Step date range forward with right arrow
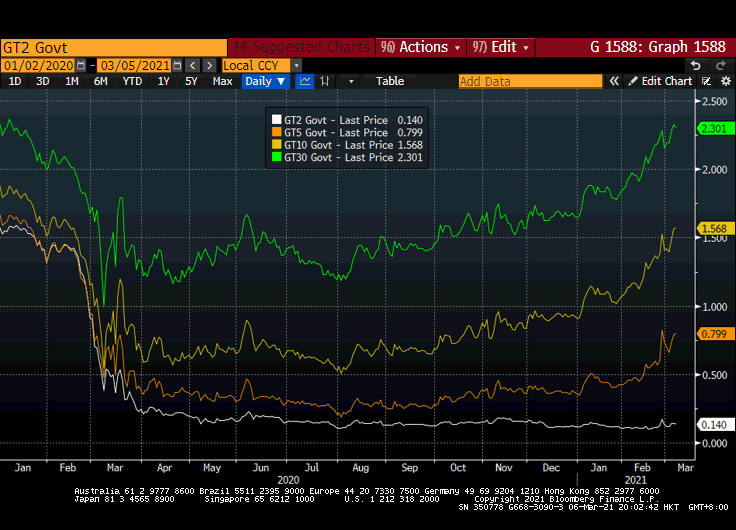Image resolution: width=736 pixels, height=530 pixels. point(208,65)
